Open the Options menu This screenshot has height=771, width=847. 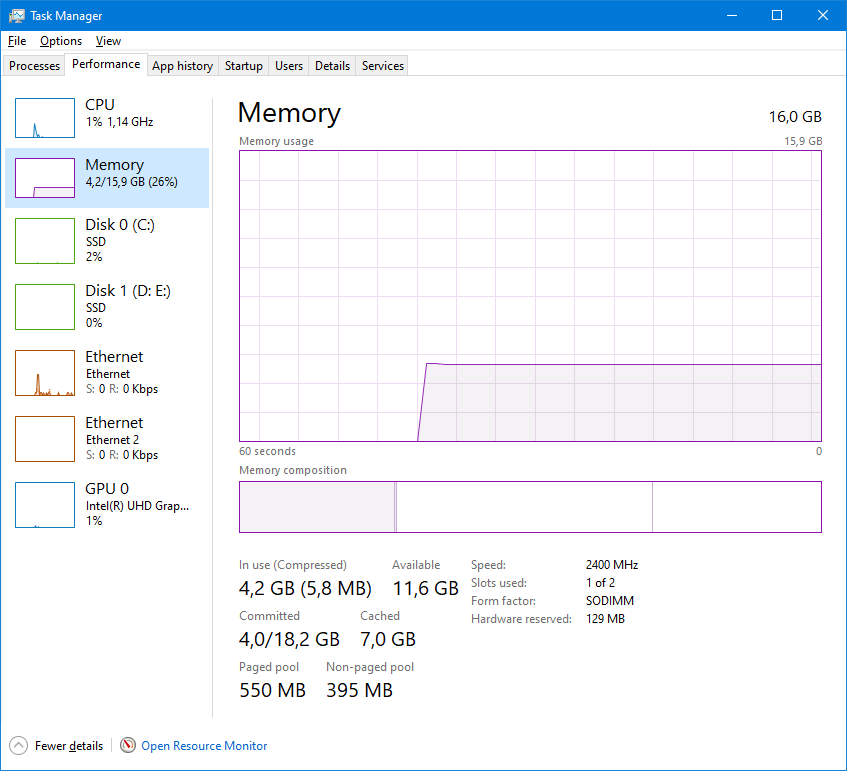[x=61, y=41]
